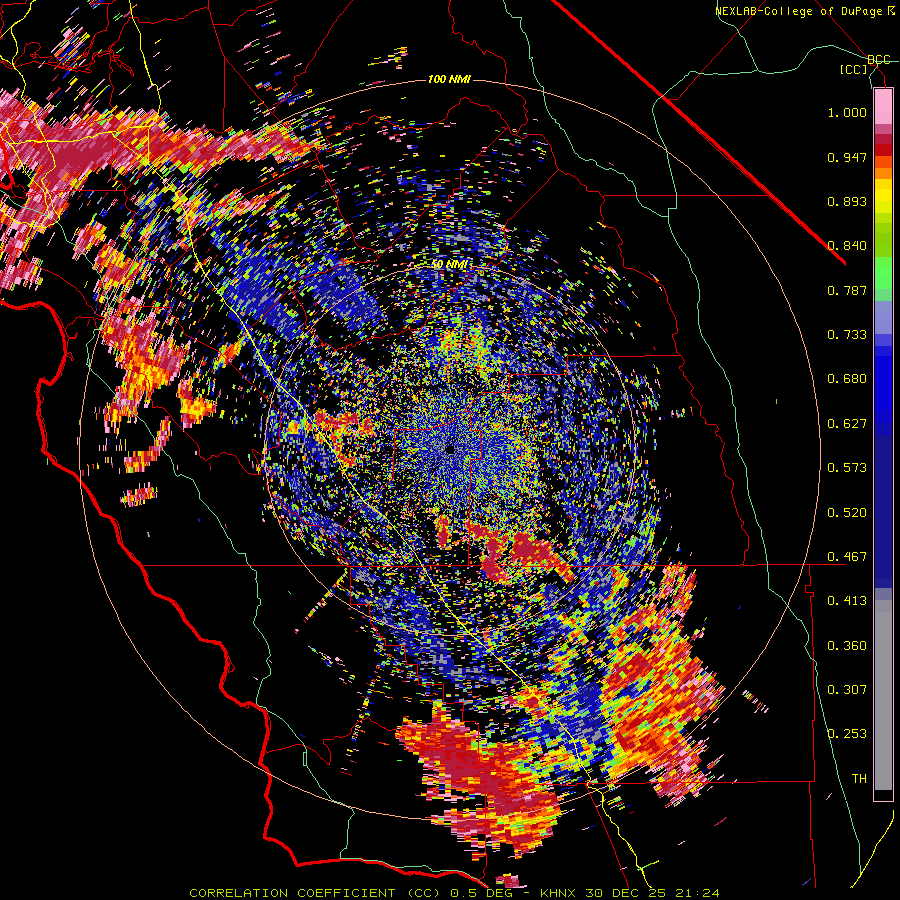Screen dimensions: 900x900
Task: Click the 0.893 legend value
Action: [x=847, y=201]
